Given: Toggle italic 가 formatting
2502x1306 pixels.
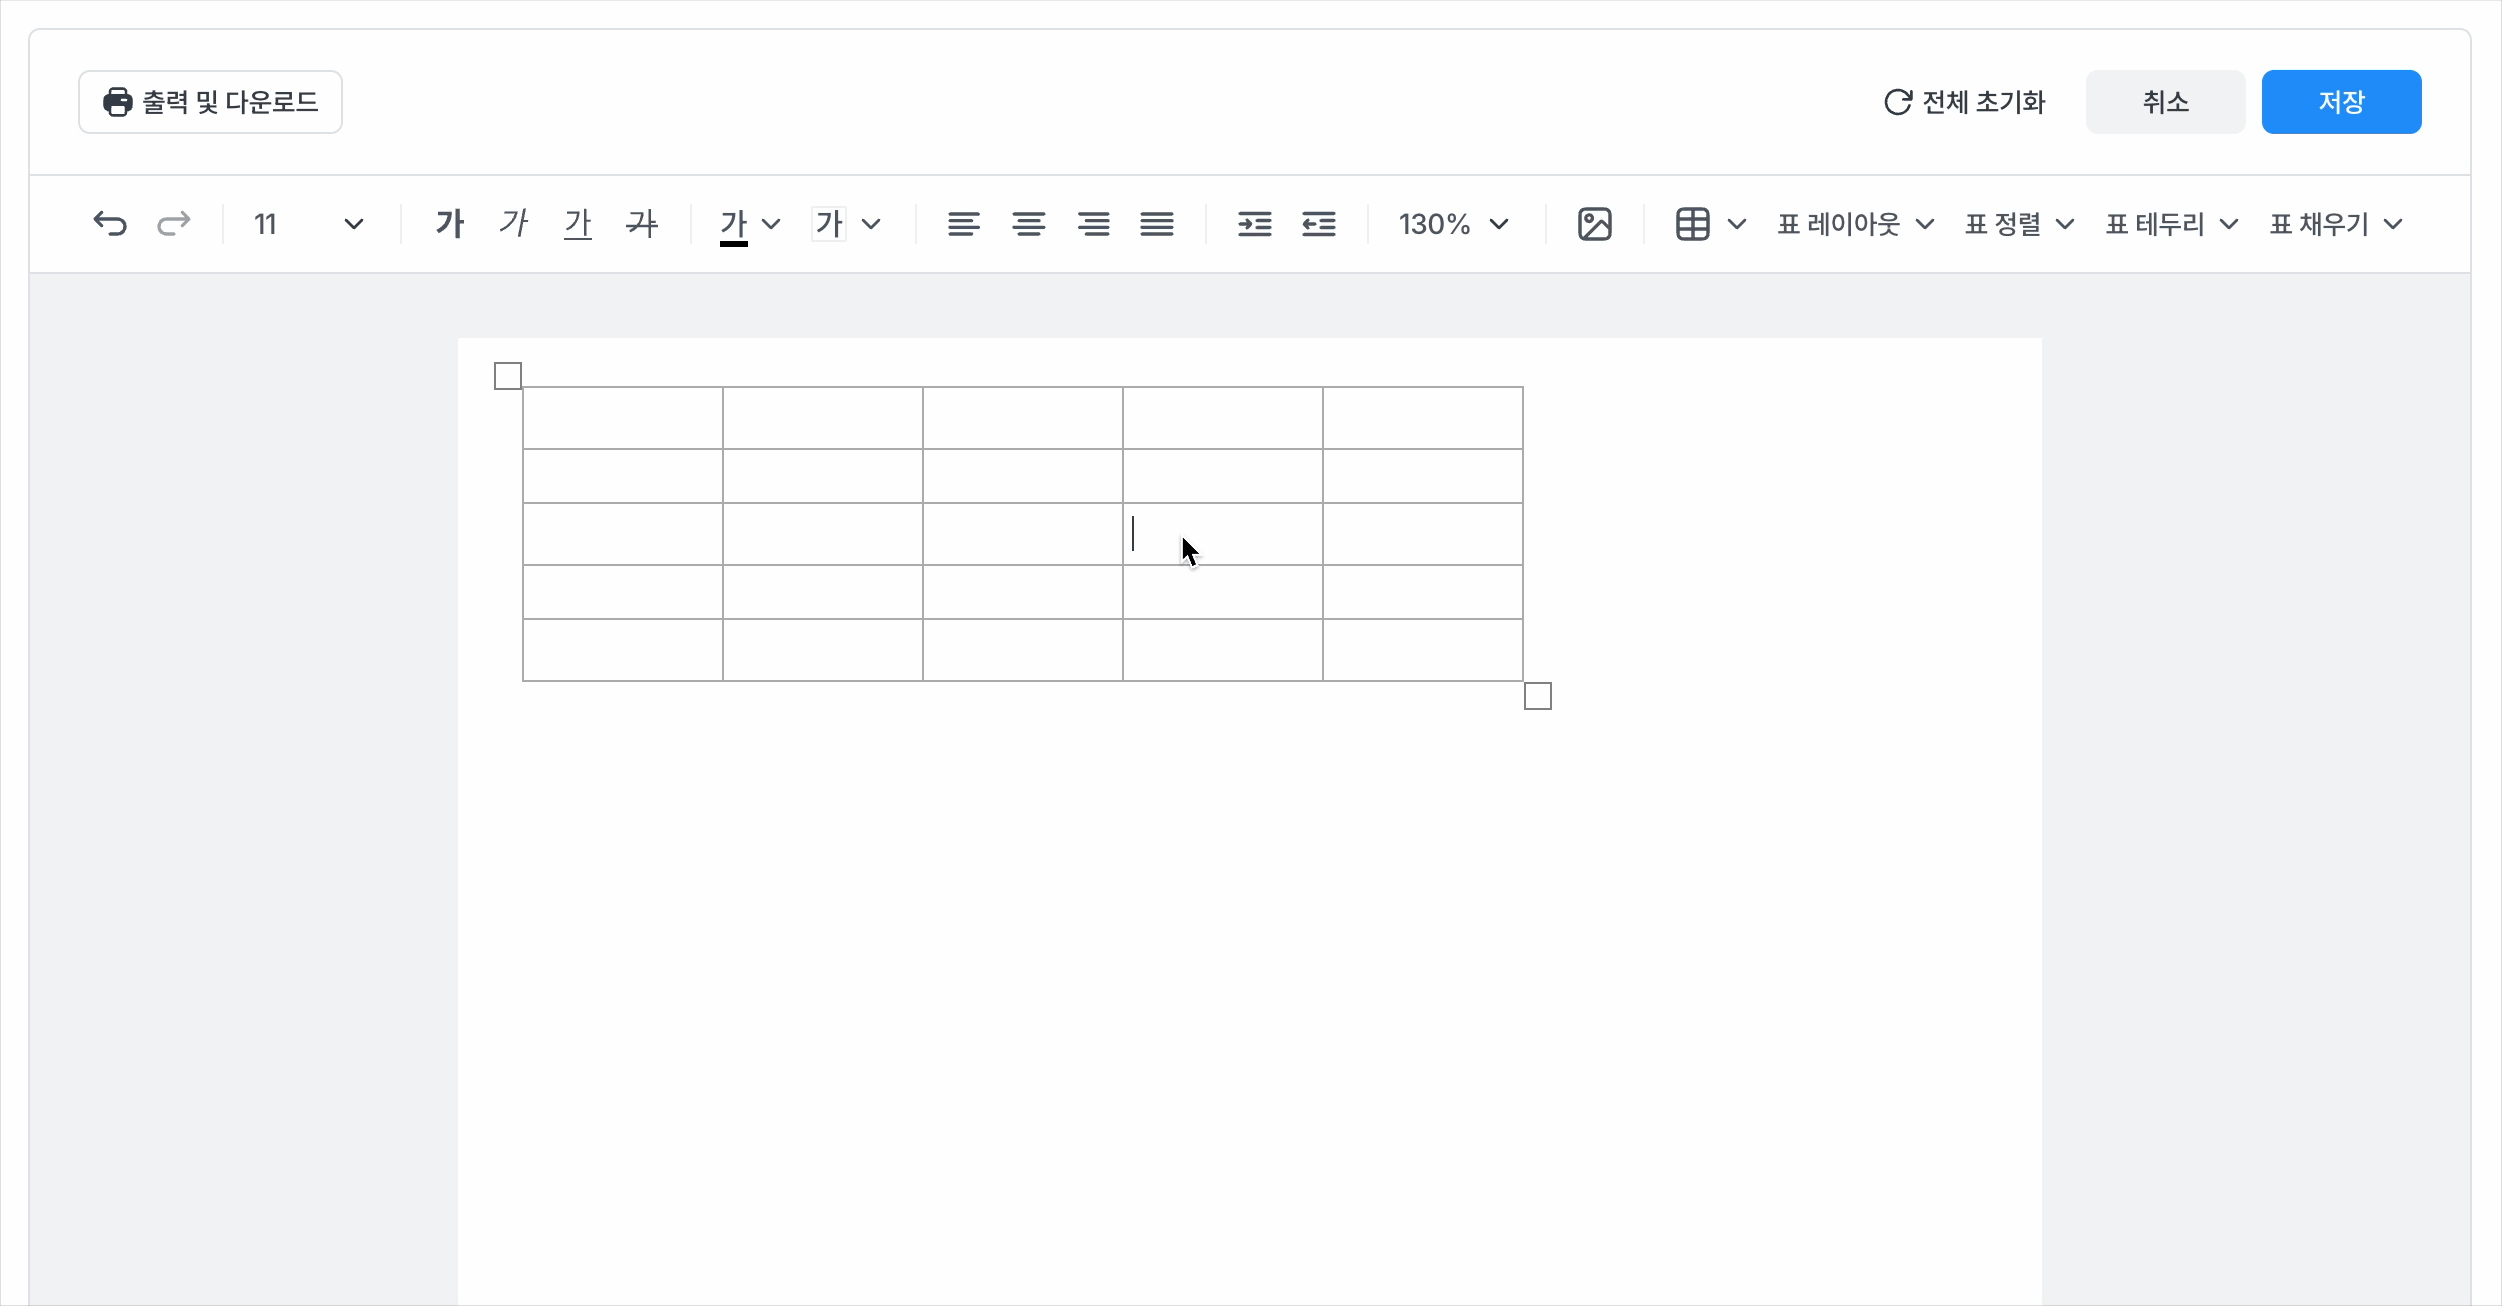Looking at the screenshot, I should pos(514,223).
